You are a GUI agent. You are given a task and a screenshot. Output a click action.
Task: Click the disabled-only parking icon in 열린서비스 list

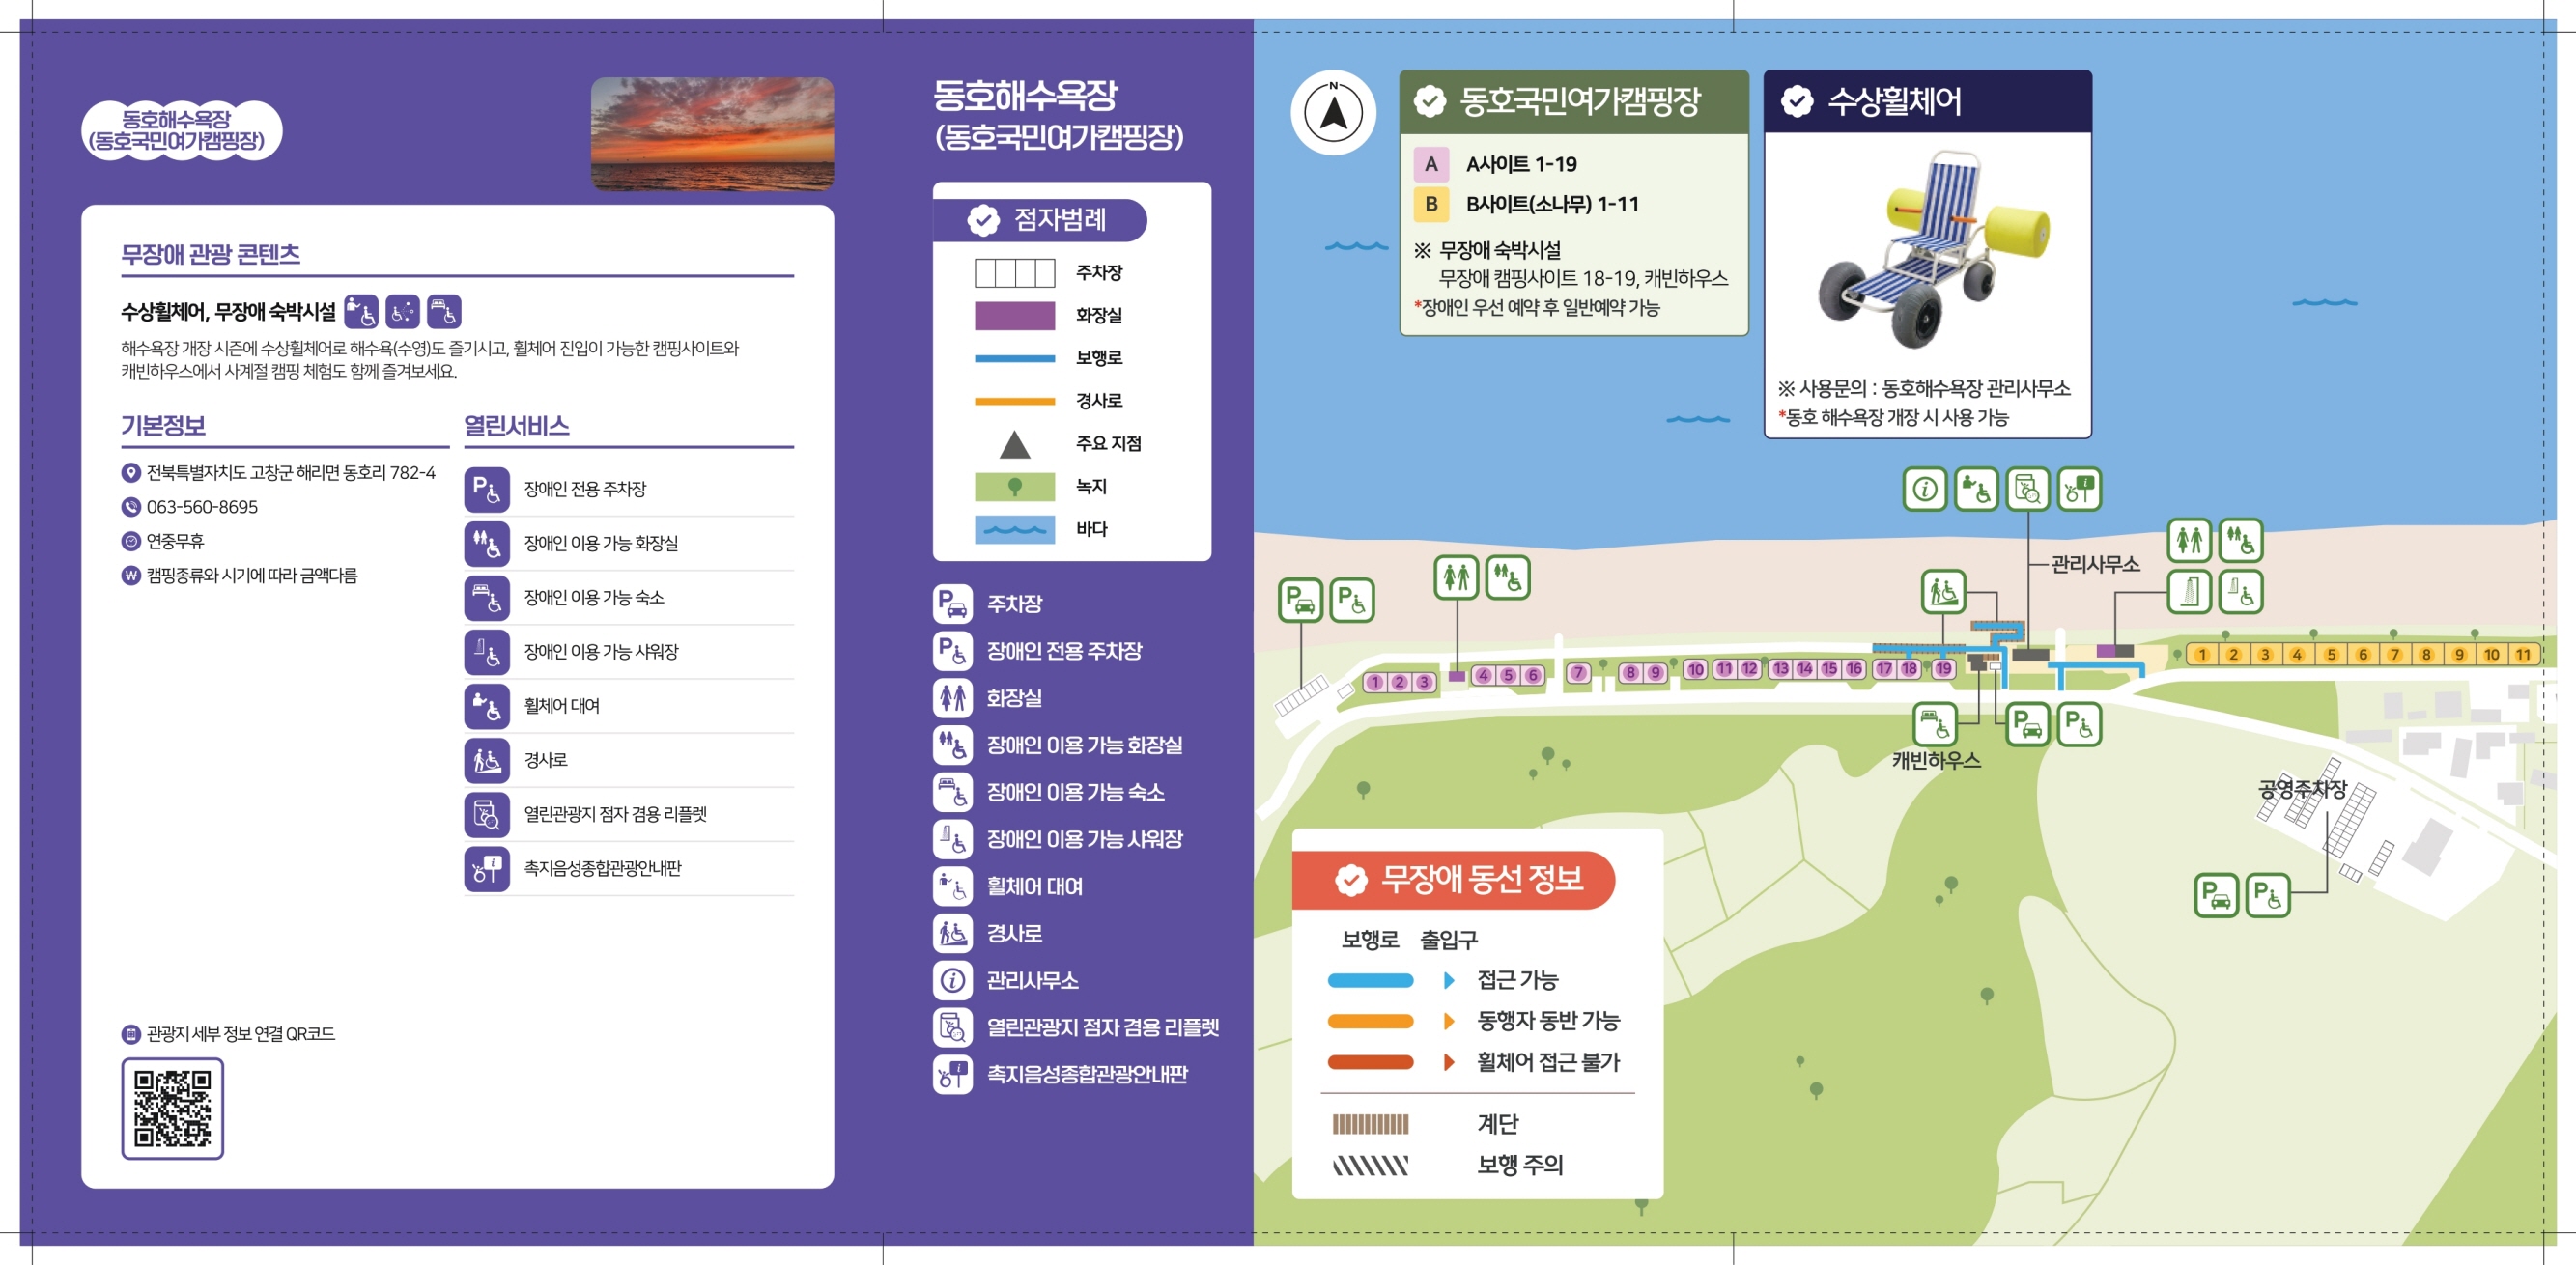(487, 489)
